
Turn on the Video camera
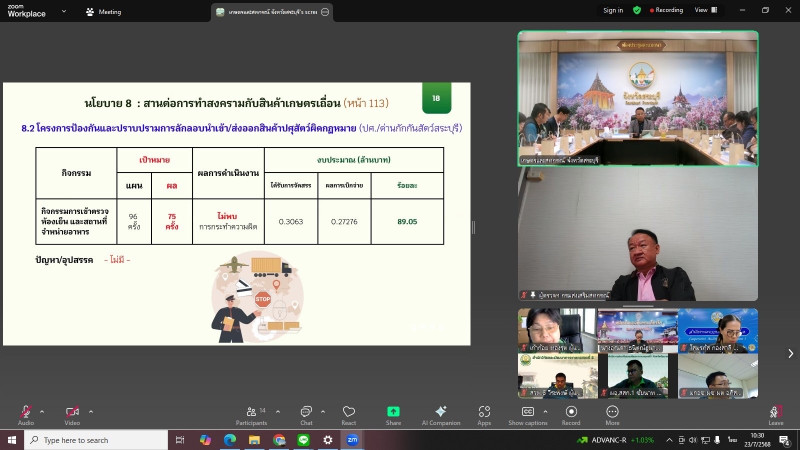(72, 412)
